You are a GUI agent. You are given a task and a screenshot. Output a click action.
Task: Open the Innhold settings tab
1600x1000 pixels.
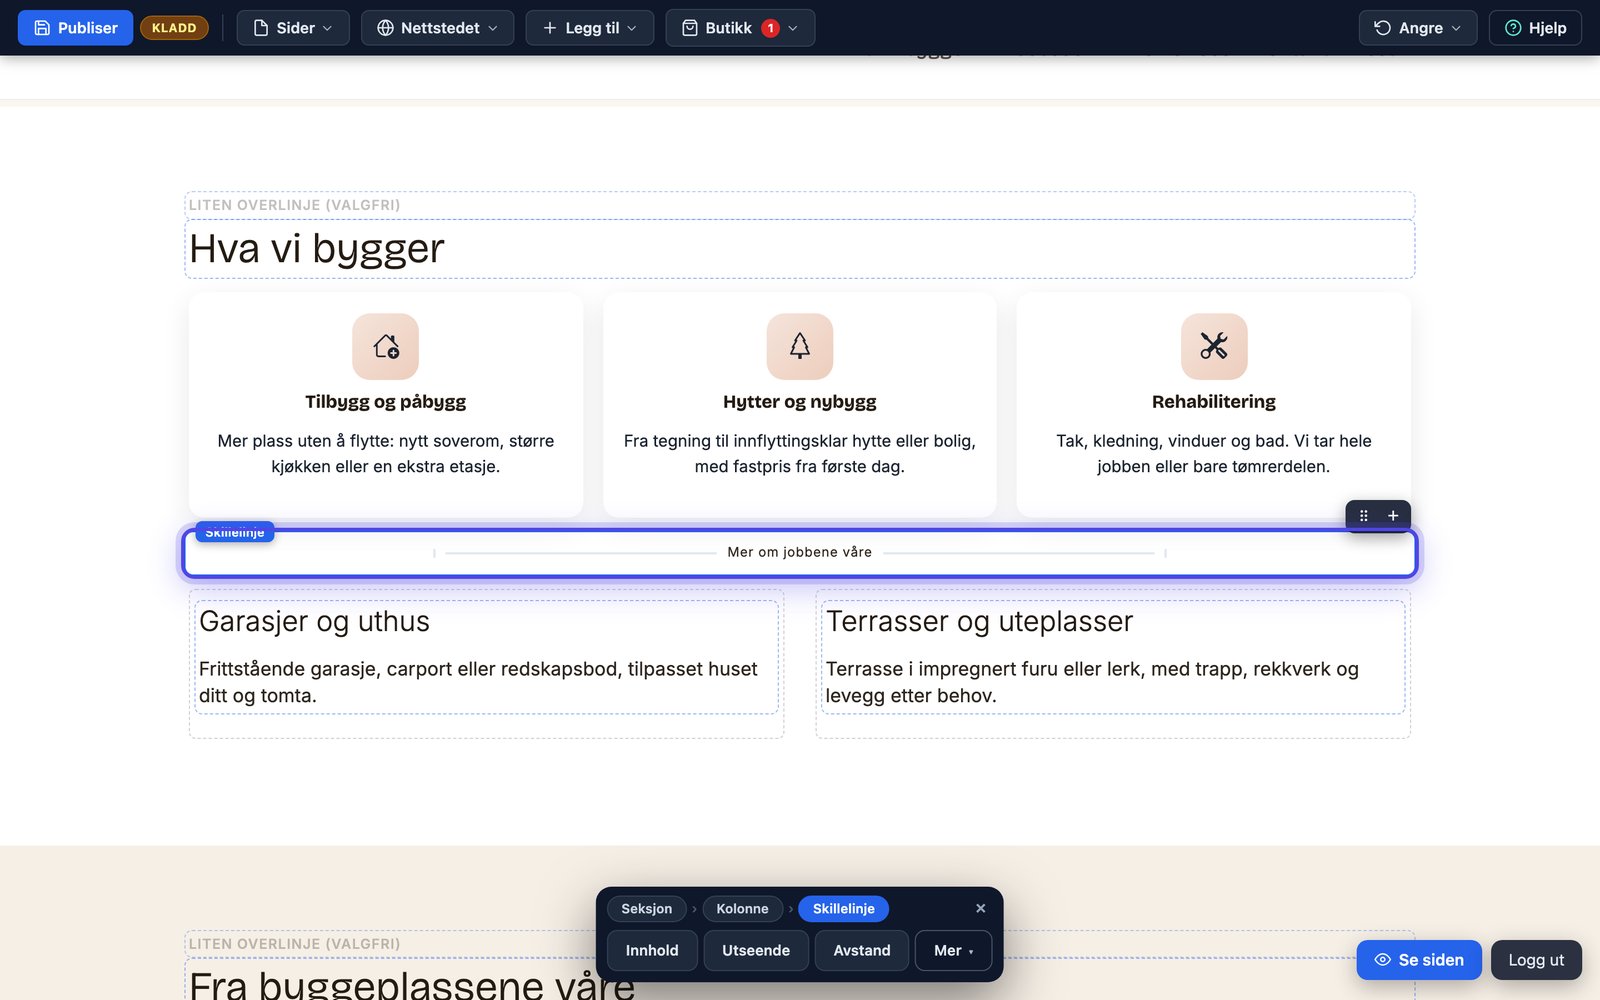pyautogui.click(x=652, y=951)
